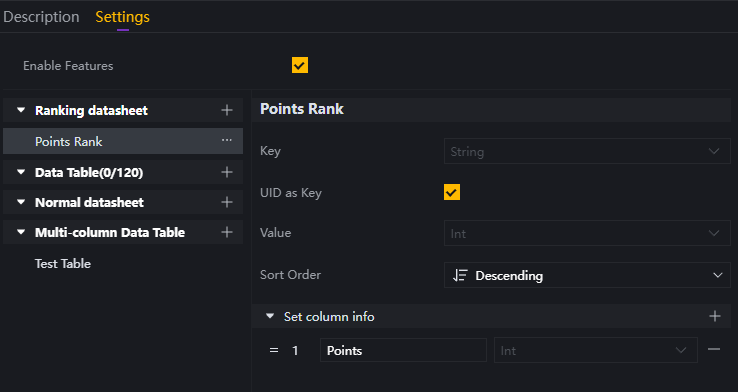Screen dimensions: 738x392
Task: Select the Settings tab
Action: 122,17
